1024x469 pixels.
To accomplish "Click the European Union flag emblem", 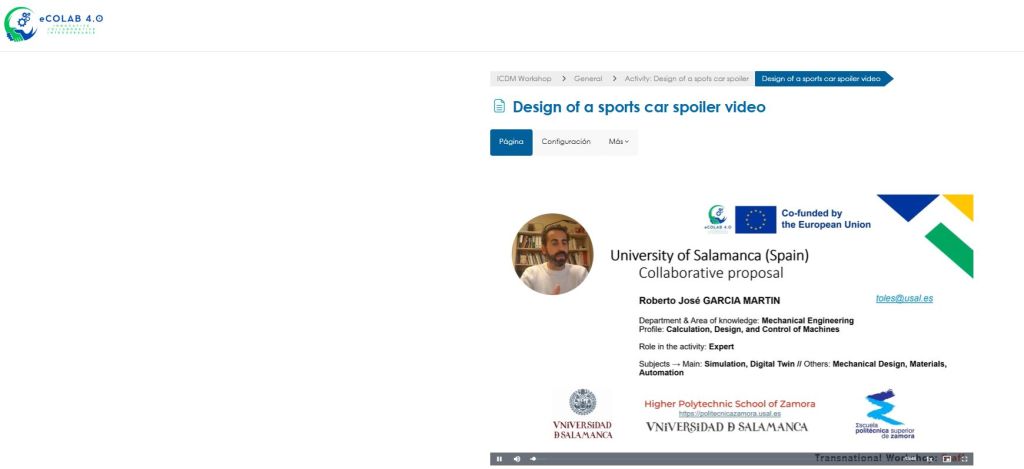I will click(755, 219).
